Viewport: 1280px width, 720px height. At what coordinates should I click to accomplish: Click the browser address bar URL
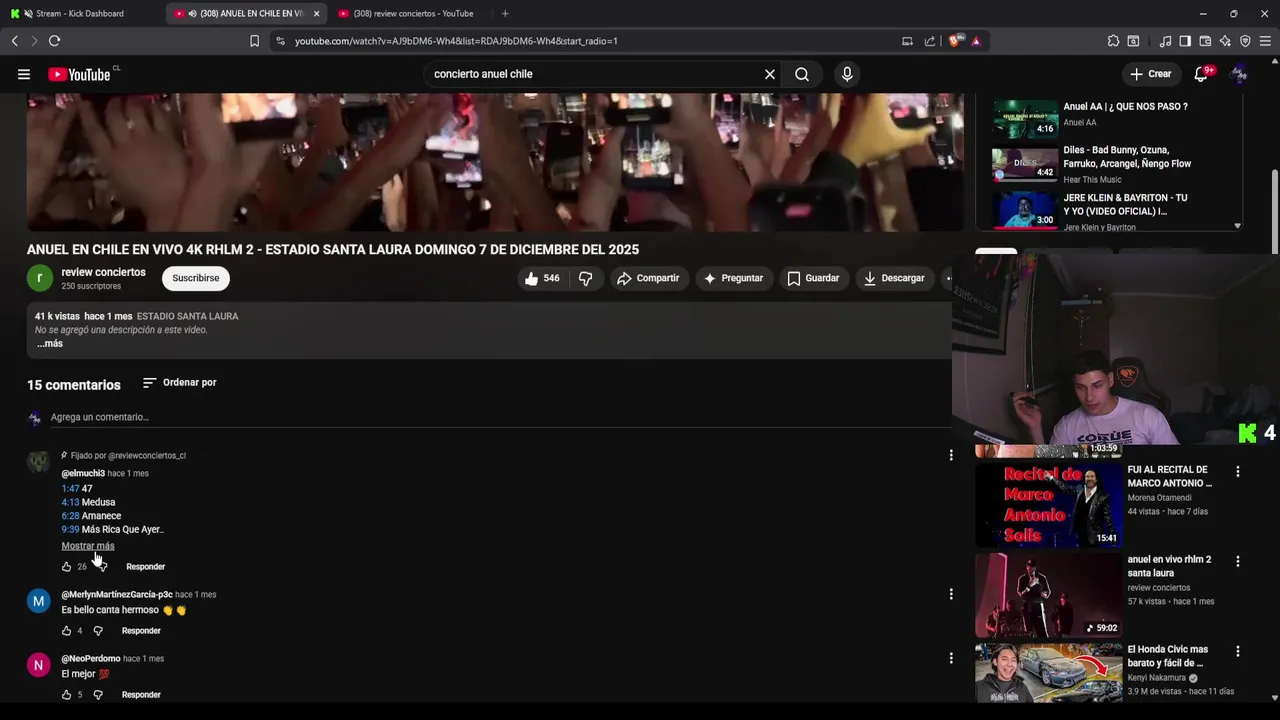tap(456, 41)
